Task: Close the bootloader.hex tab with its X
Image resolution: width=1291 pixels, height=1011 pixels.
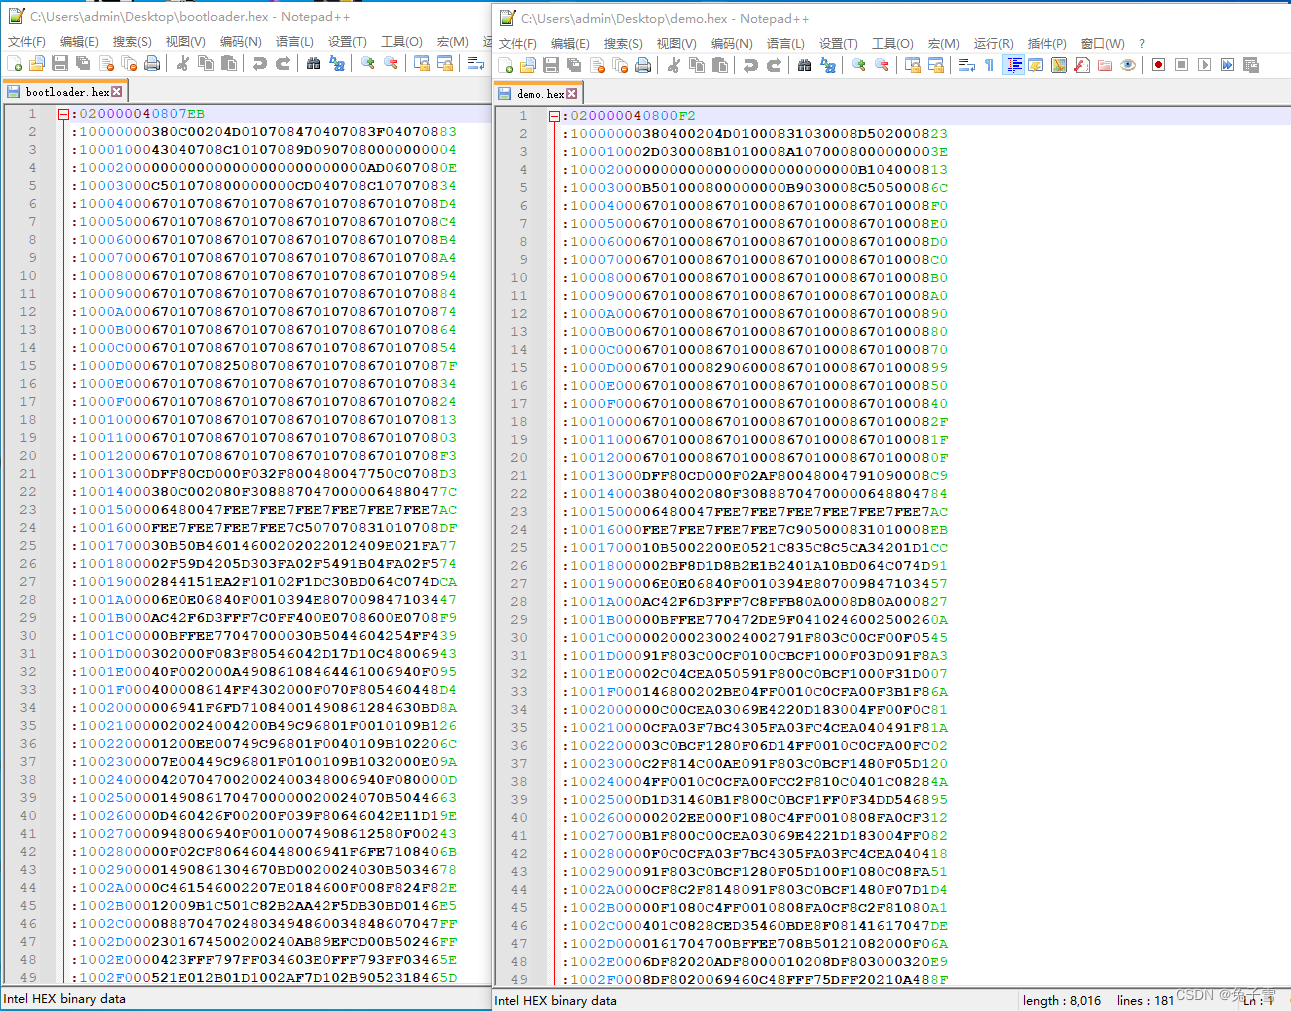Action: tap(117, 91)
